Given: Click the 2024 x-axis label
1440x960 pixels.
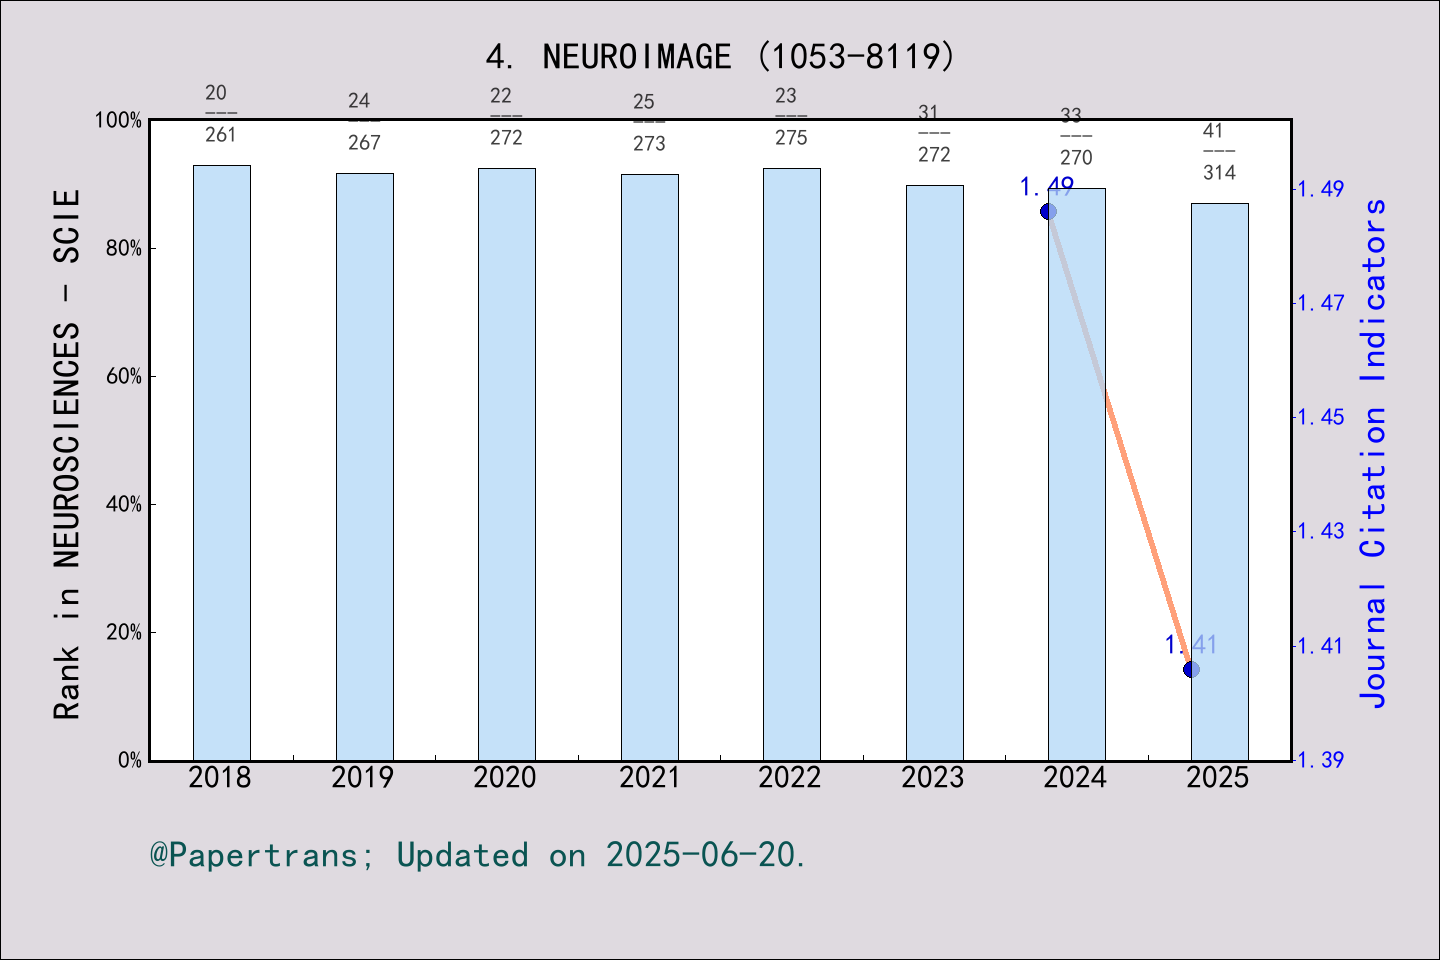Looking at the screenshot, I should (x=1075, y=777).
